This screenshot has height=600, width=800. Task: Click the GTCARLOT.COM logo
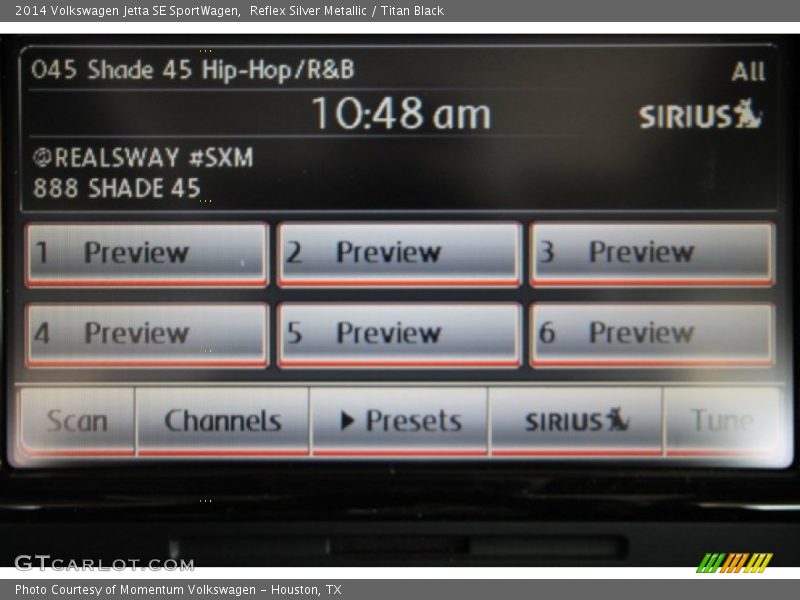[104, 563]
